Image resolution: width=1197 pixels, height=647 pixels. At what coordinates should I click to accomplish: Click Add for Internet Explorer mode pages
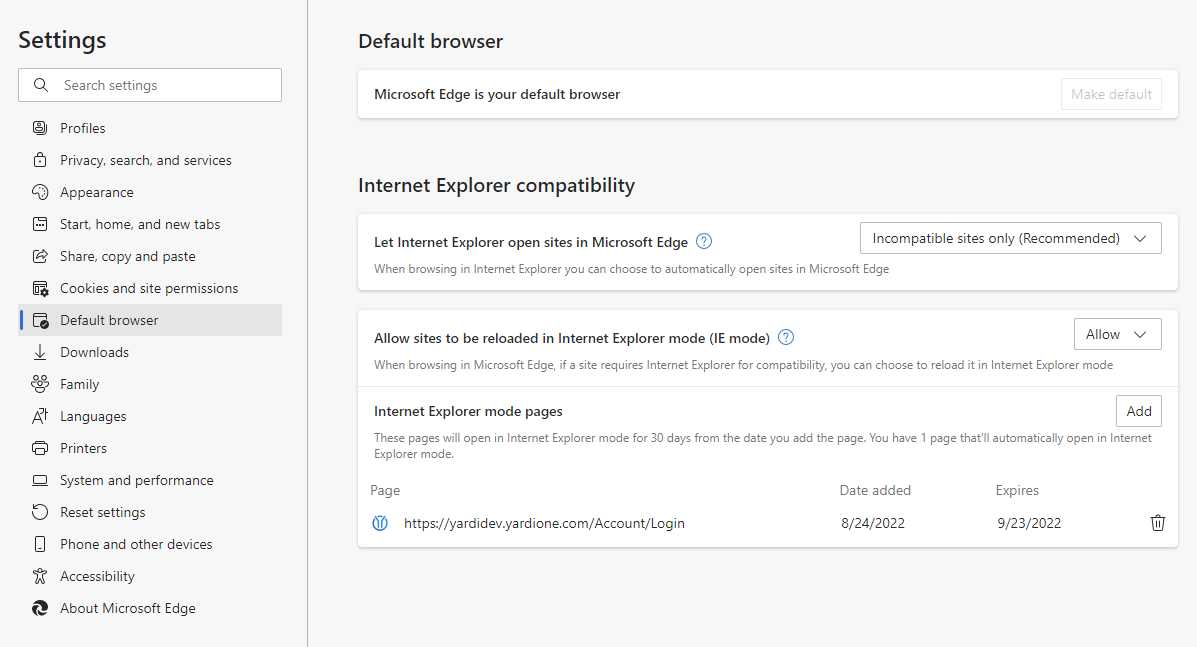tap(1138, 410)
